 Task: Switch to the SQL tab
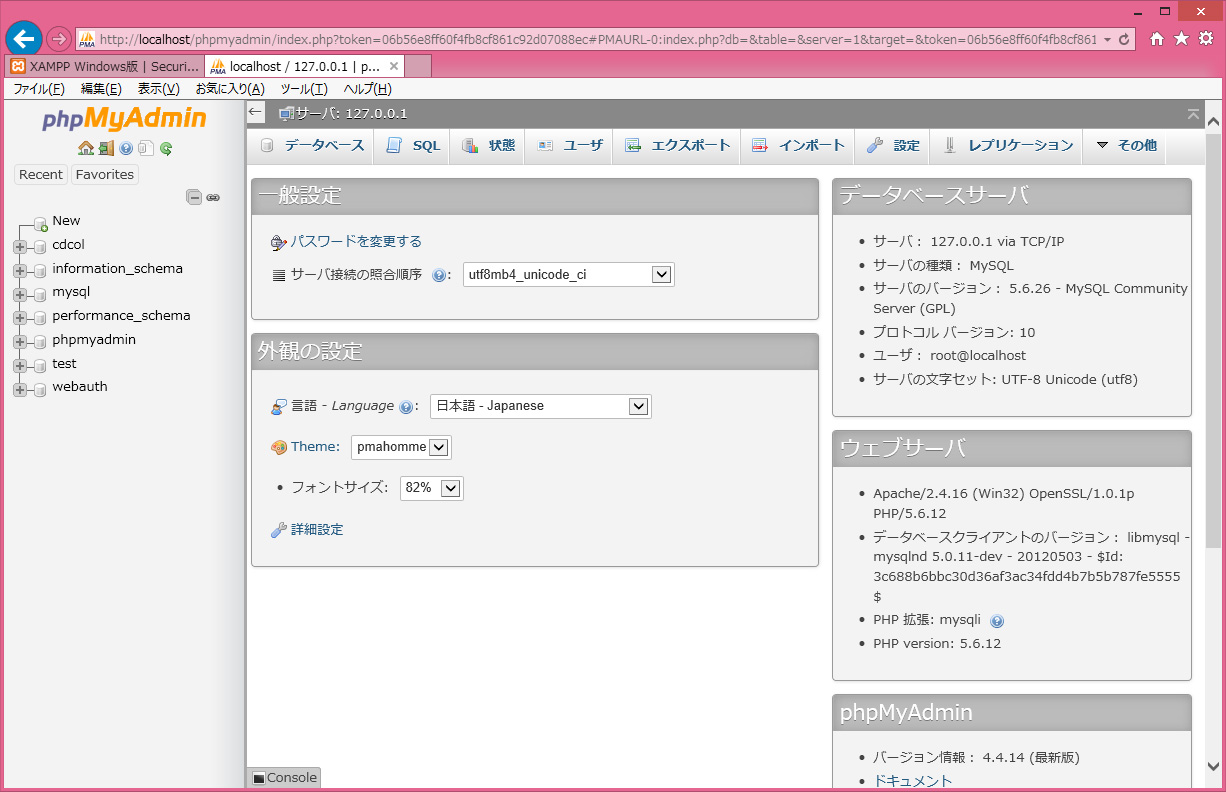[x=413, y=145]
